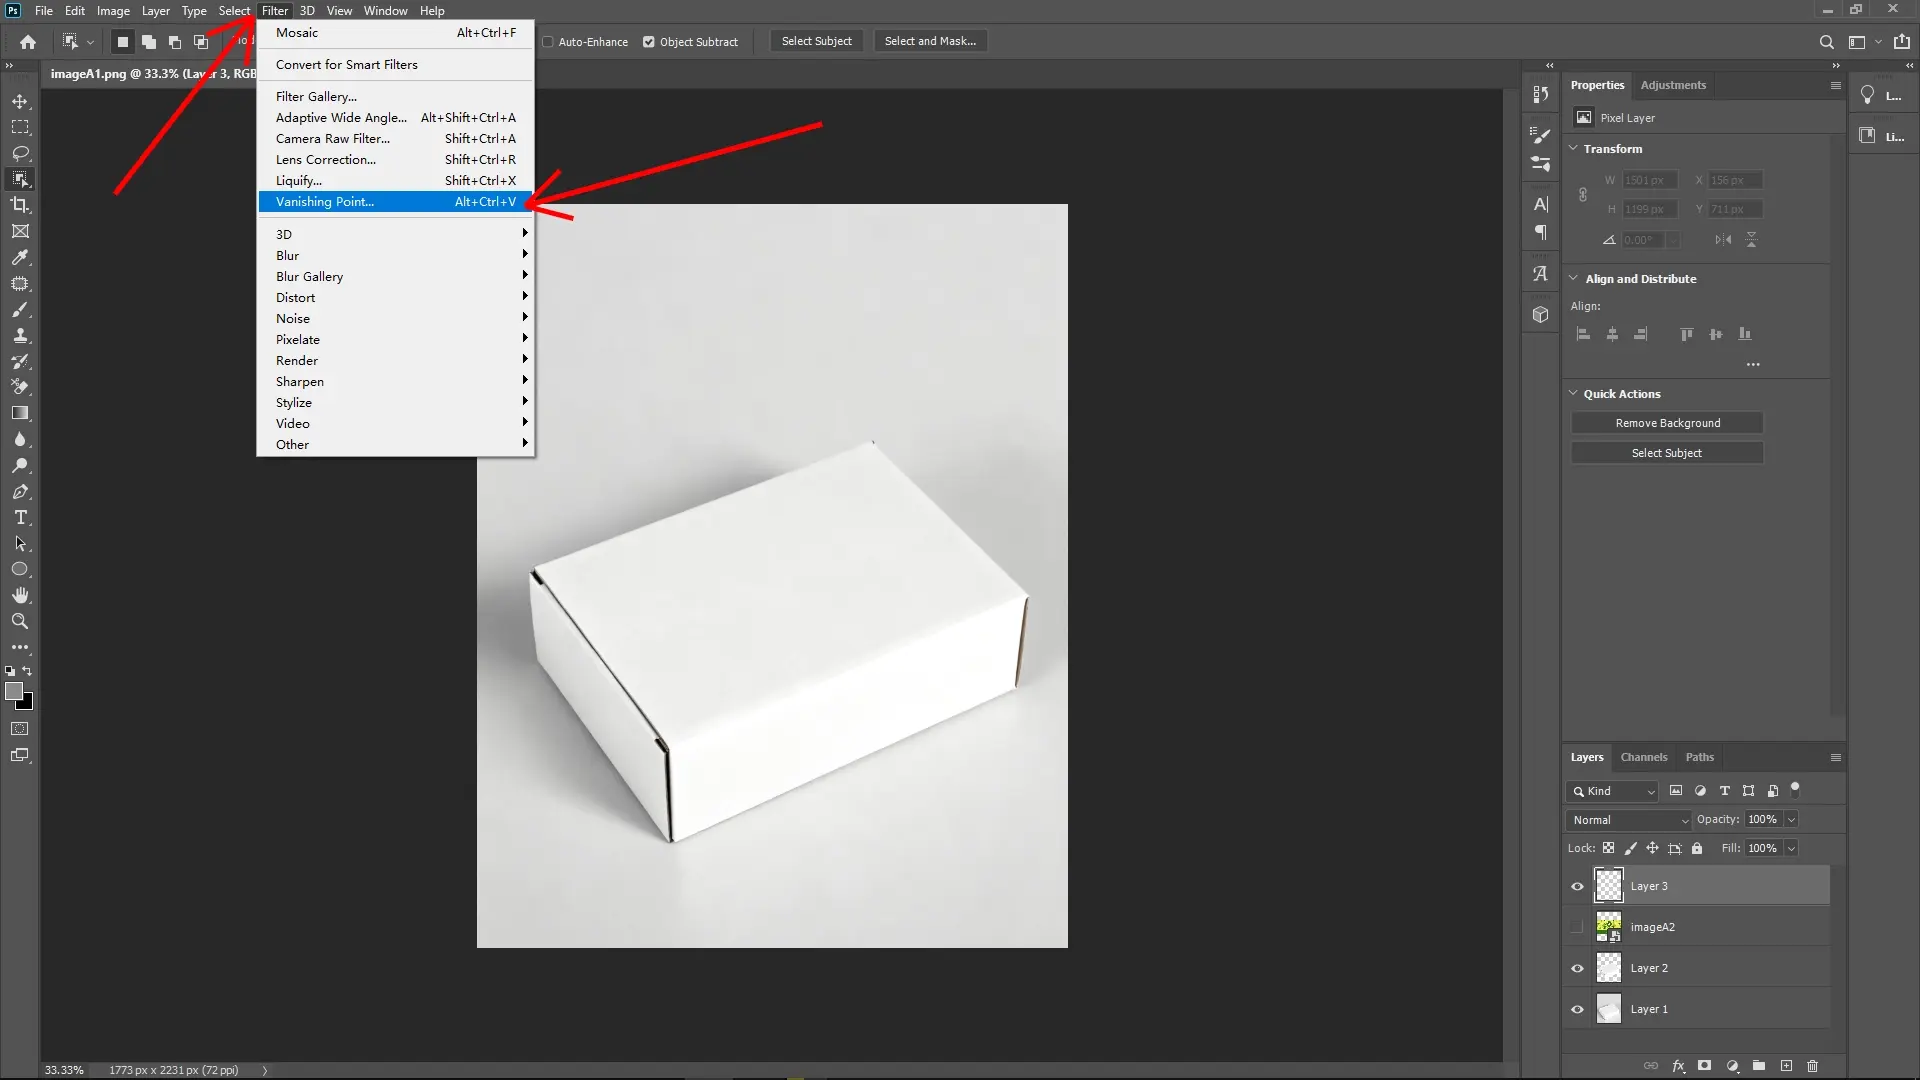
Task: Select the Move tool
Action: (20, 101)
